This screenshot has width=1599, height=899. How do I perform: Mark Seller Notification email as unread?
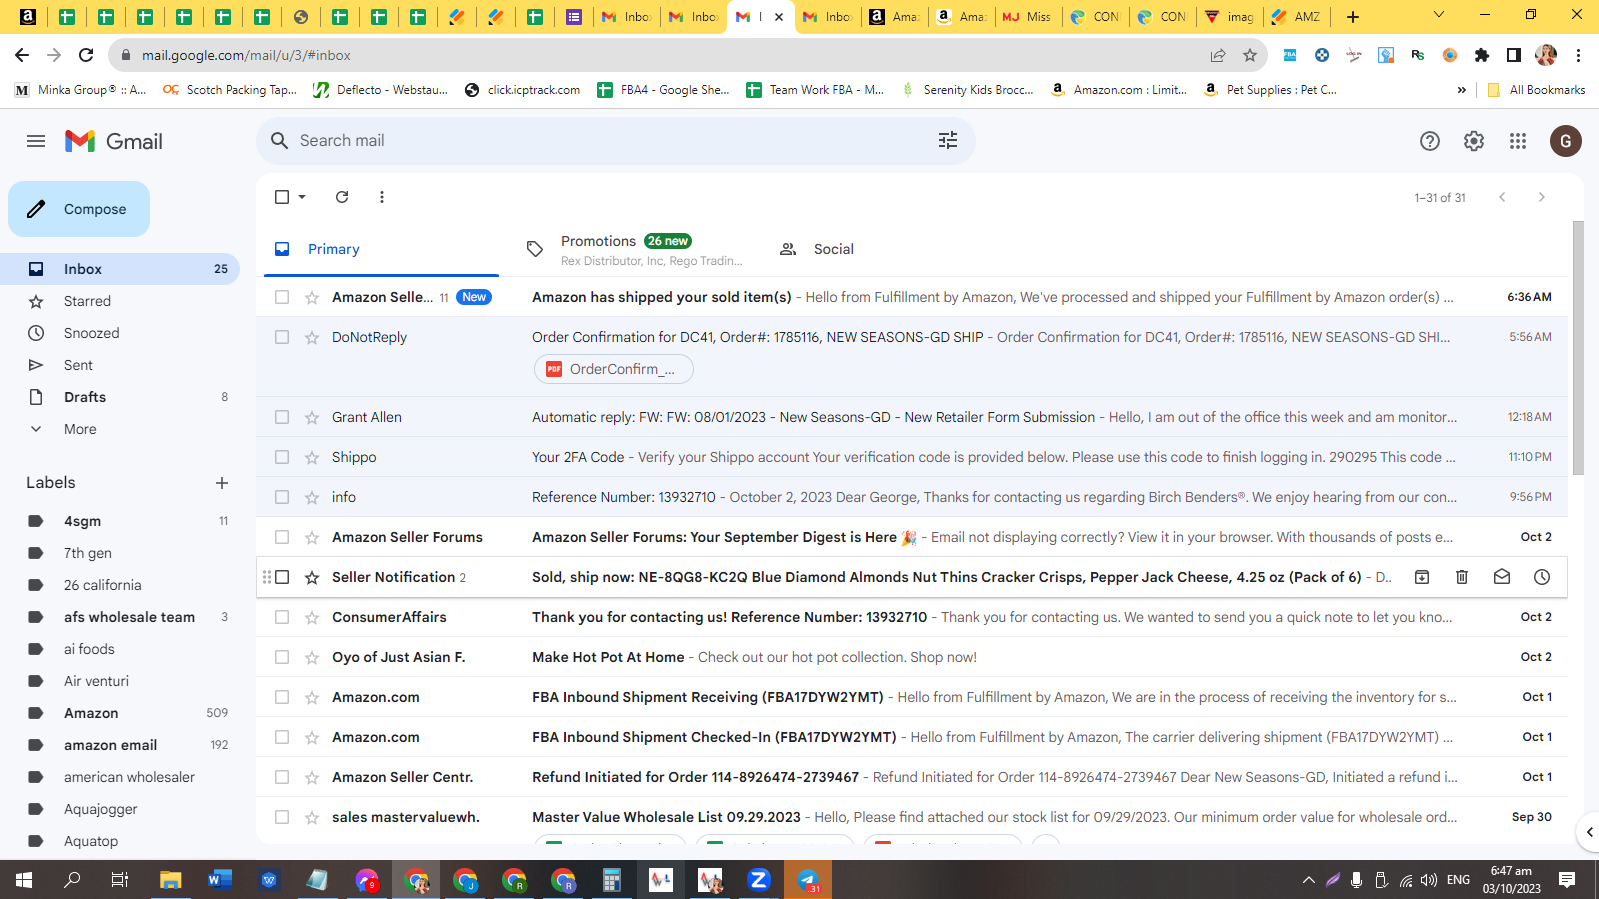pos(1502,577)
